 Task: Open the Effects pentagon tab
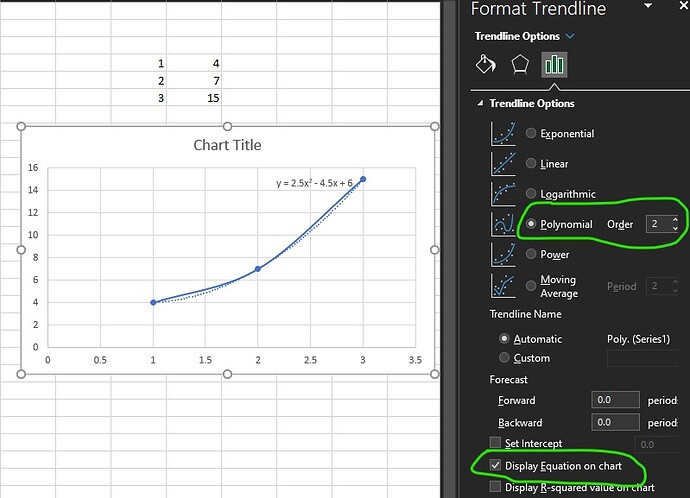click(520, 65)
